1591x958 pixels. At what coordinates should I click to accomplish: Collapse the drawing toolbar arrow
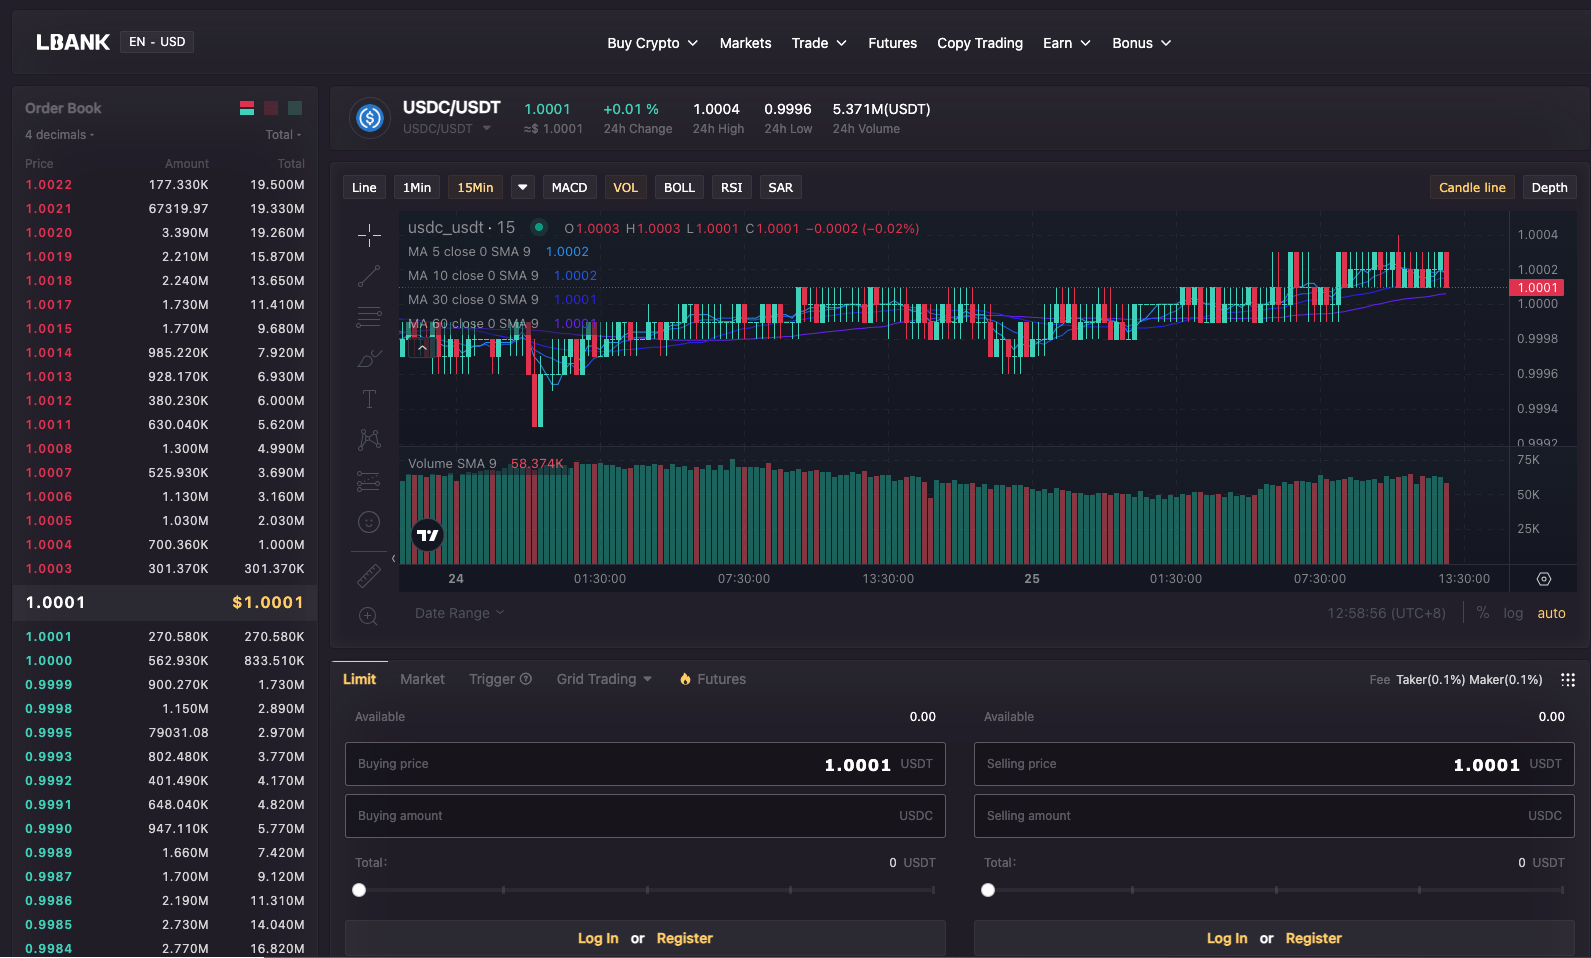point(393,559)
